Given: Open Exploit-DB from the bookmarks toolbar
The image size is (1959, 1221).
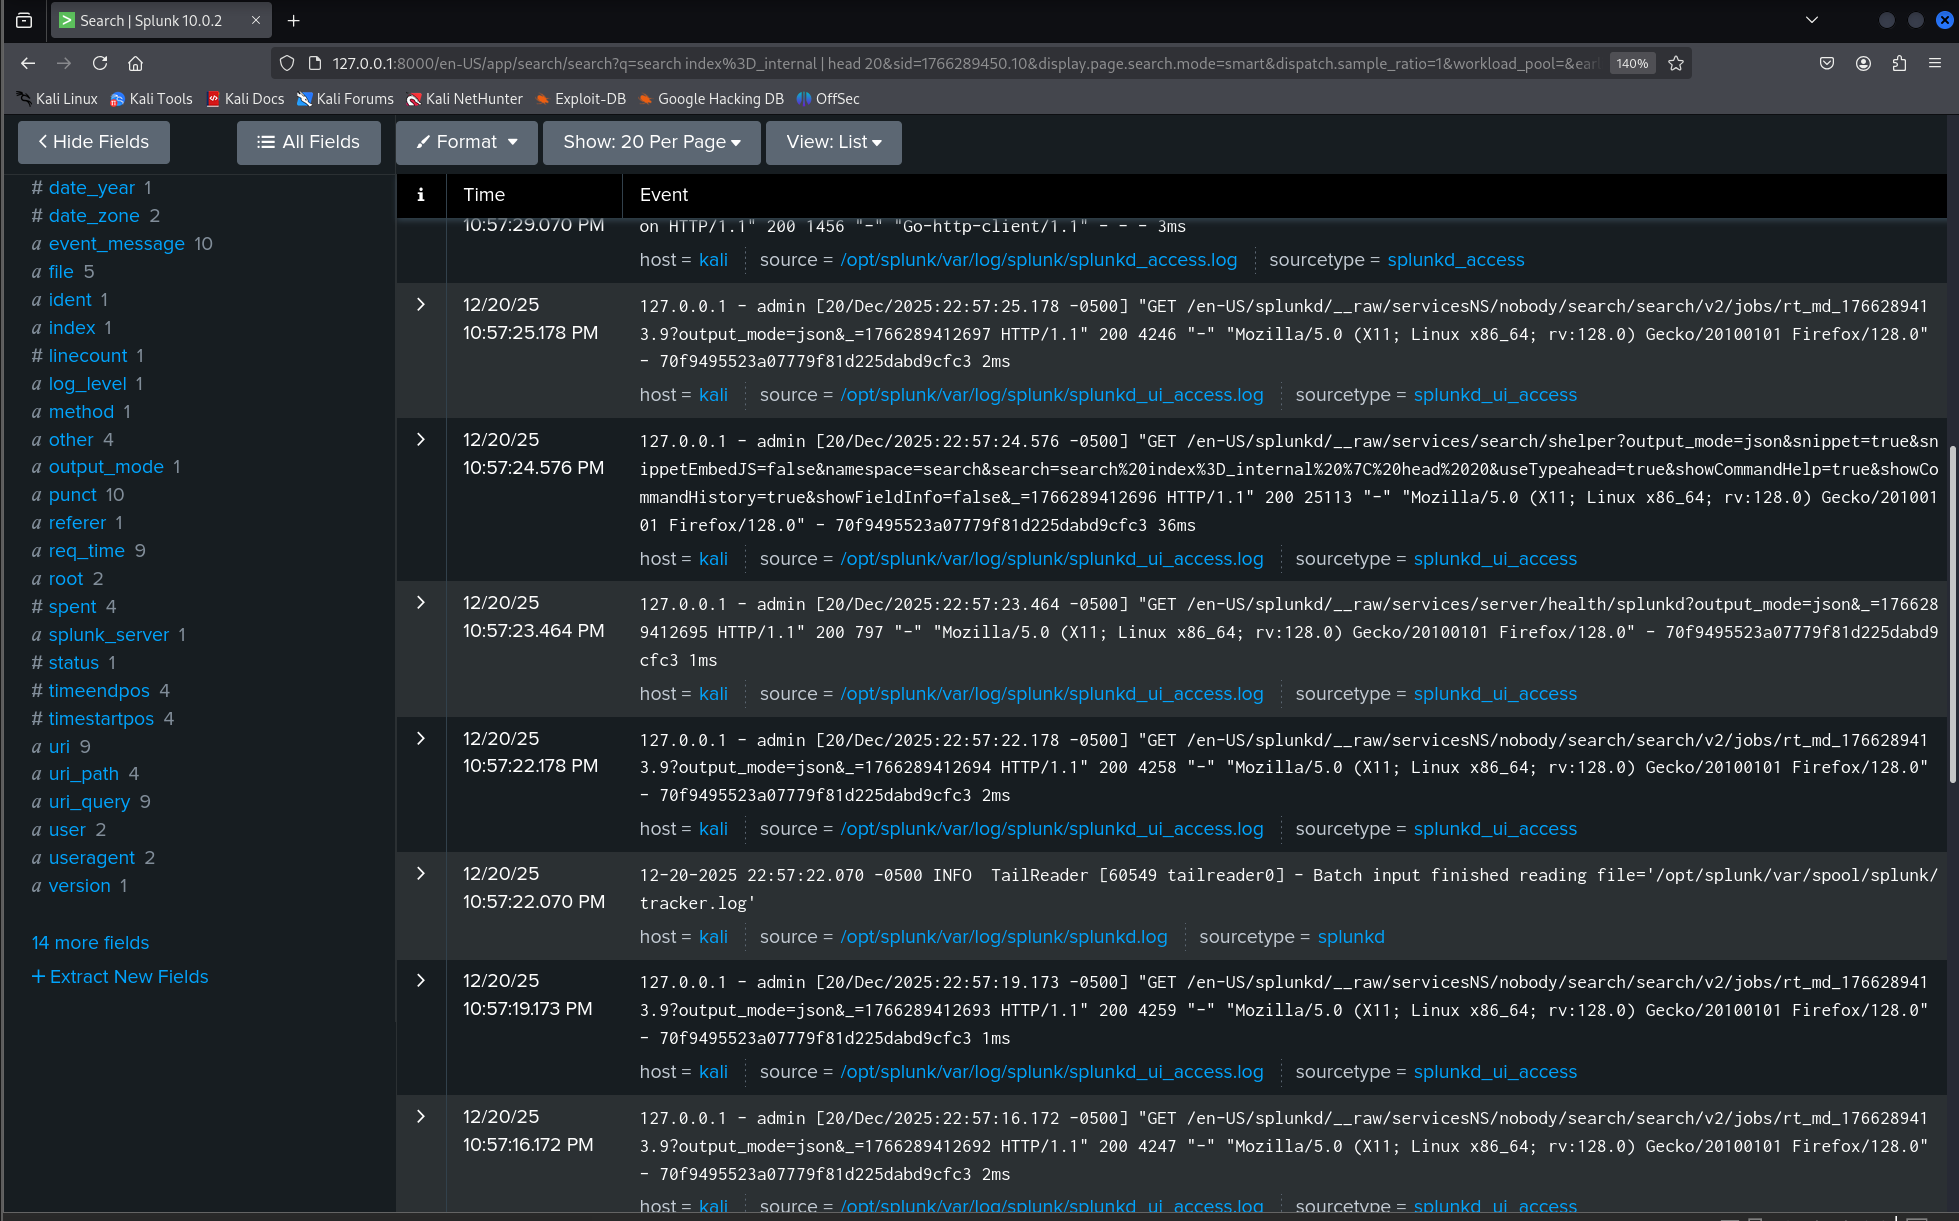Looking at the screenshot, I should click(x=581, y=98).
